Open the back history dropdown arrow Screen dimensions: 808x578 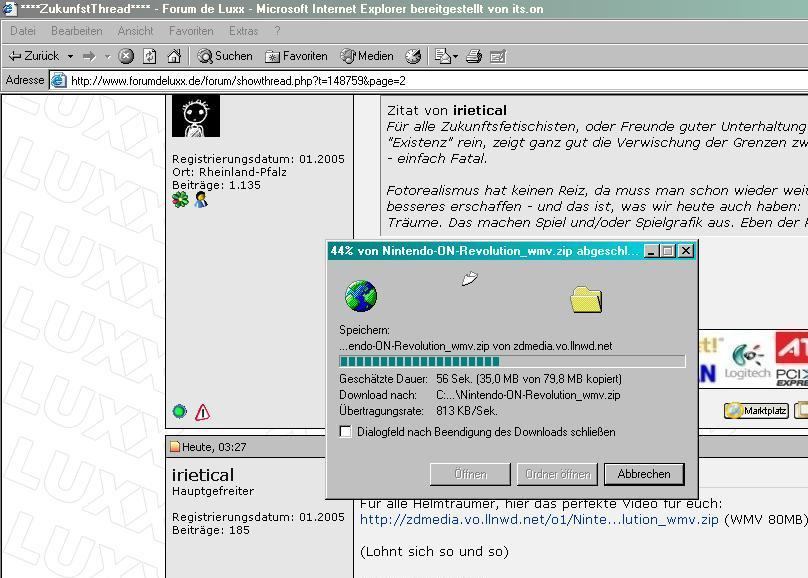(70, 56)
